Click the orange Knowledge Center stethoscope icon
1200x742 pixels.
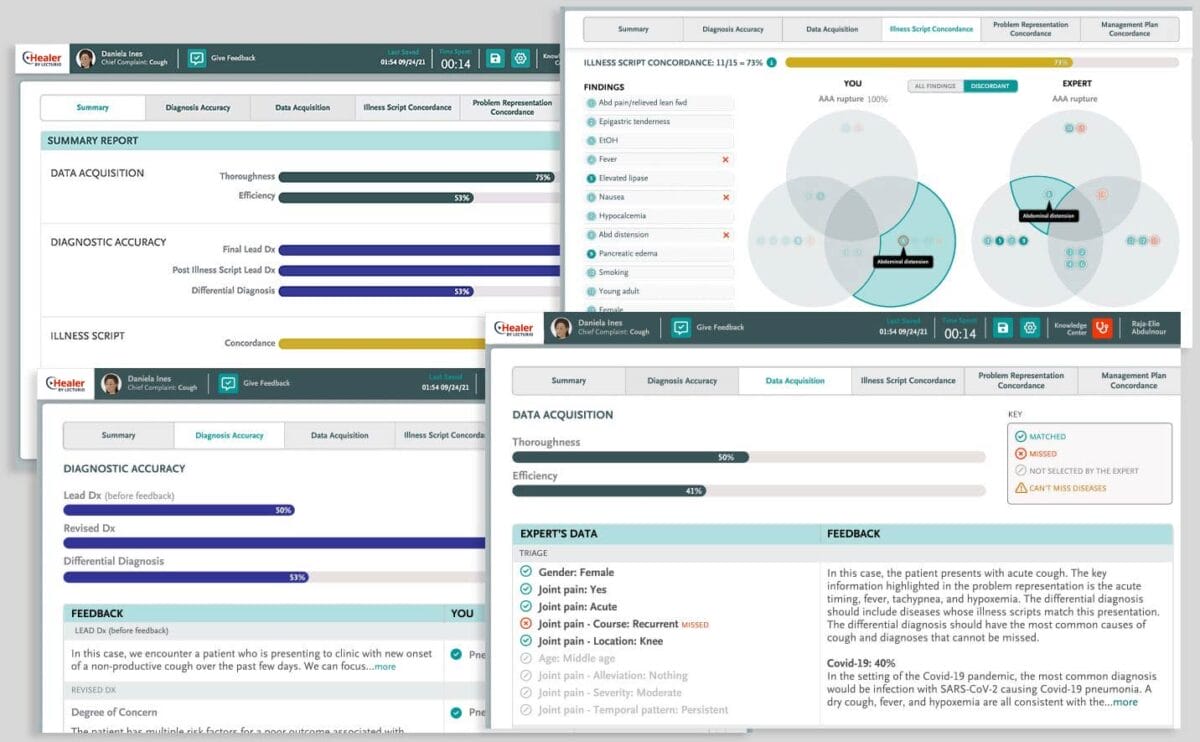1101,328
